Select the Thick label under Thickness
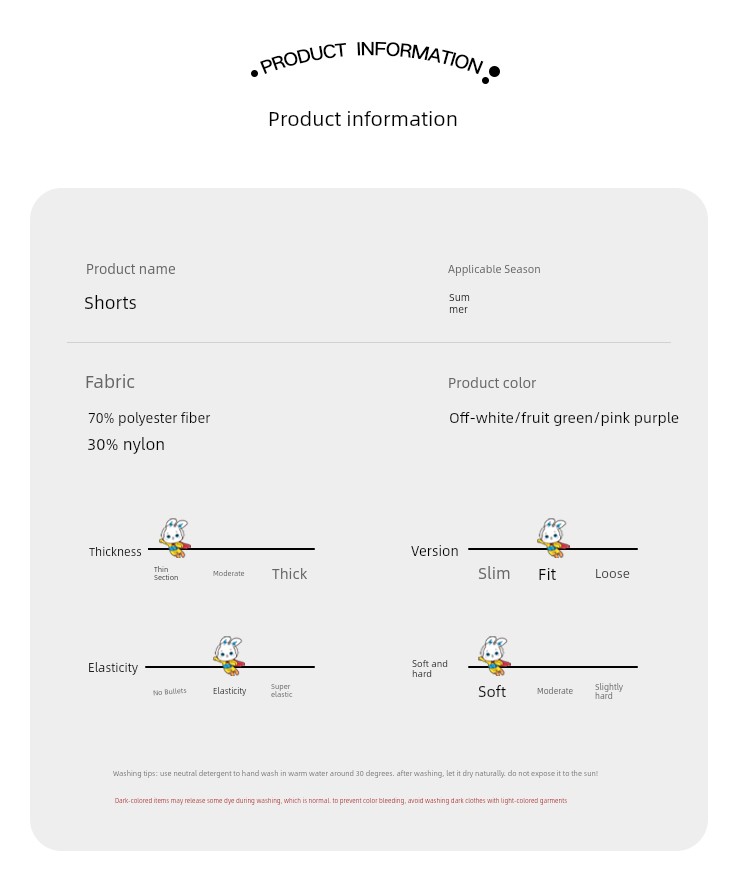Screen dimensions: 750x894 [289, 574]
